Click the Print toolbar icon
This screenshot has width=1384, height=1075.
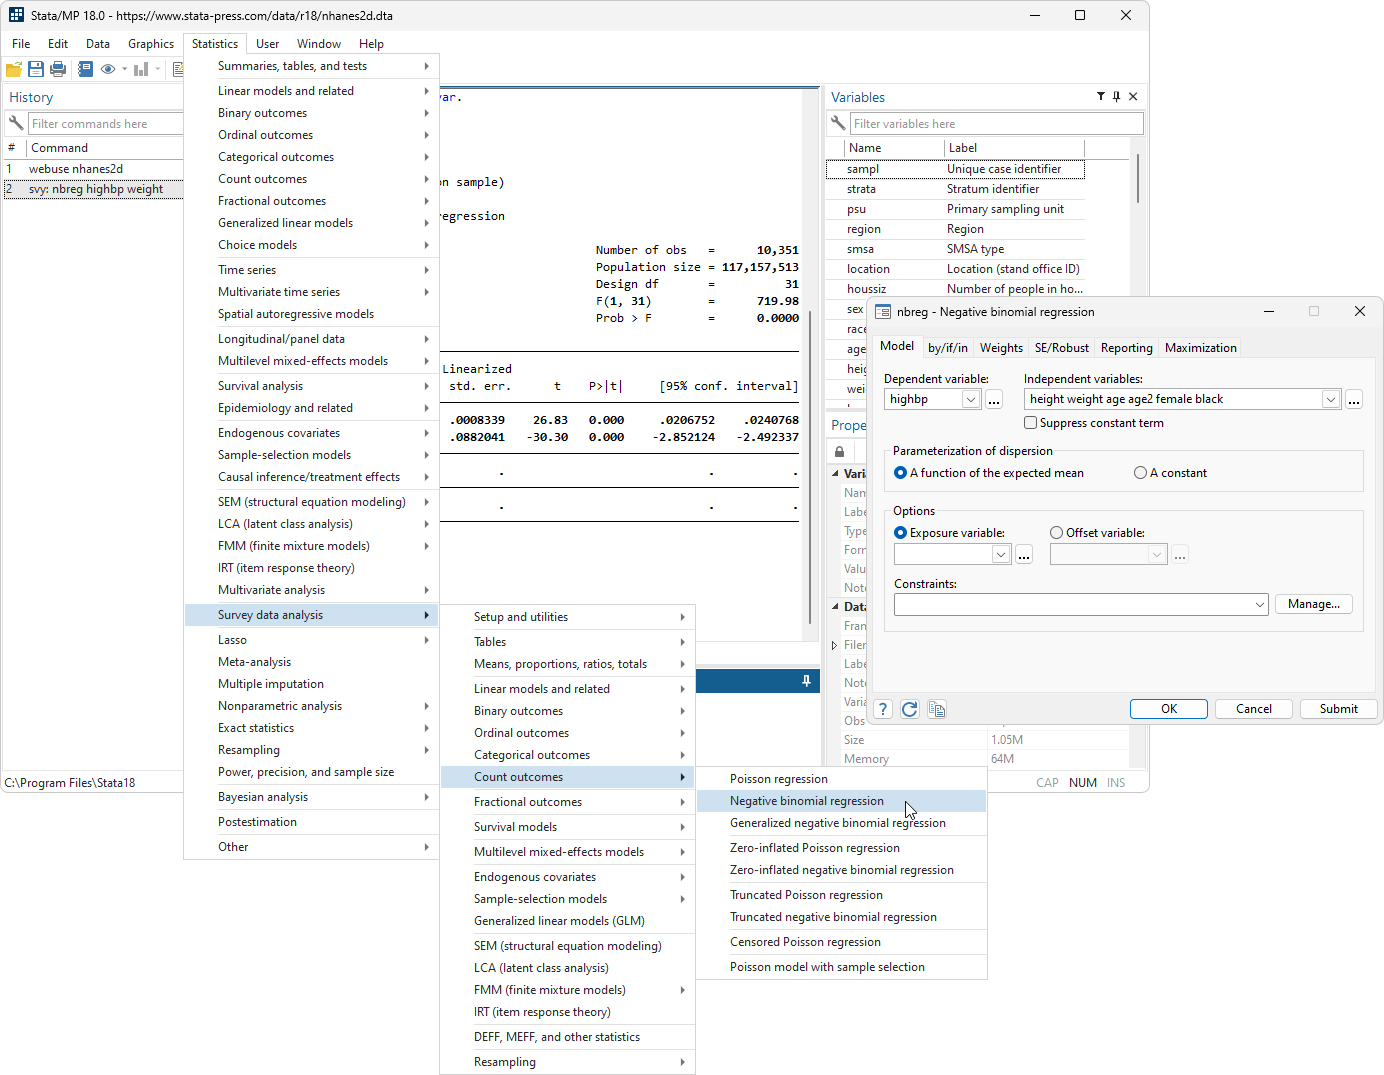58,69
